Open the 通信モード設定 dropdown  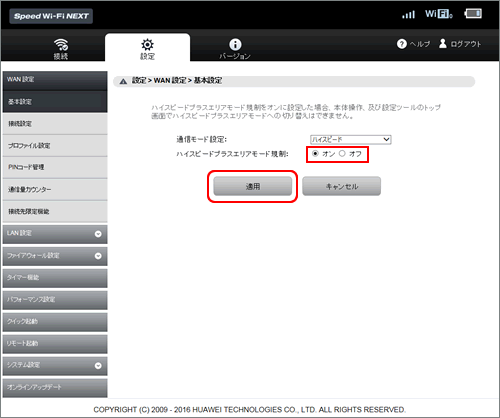(x=350, y=139)
